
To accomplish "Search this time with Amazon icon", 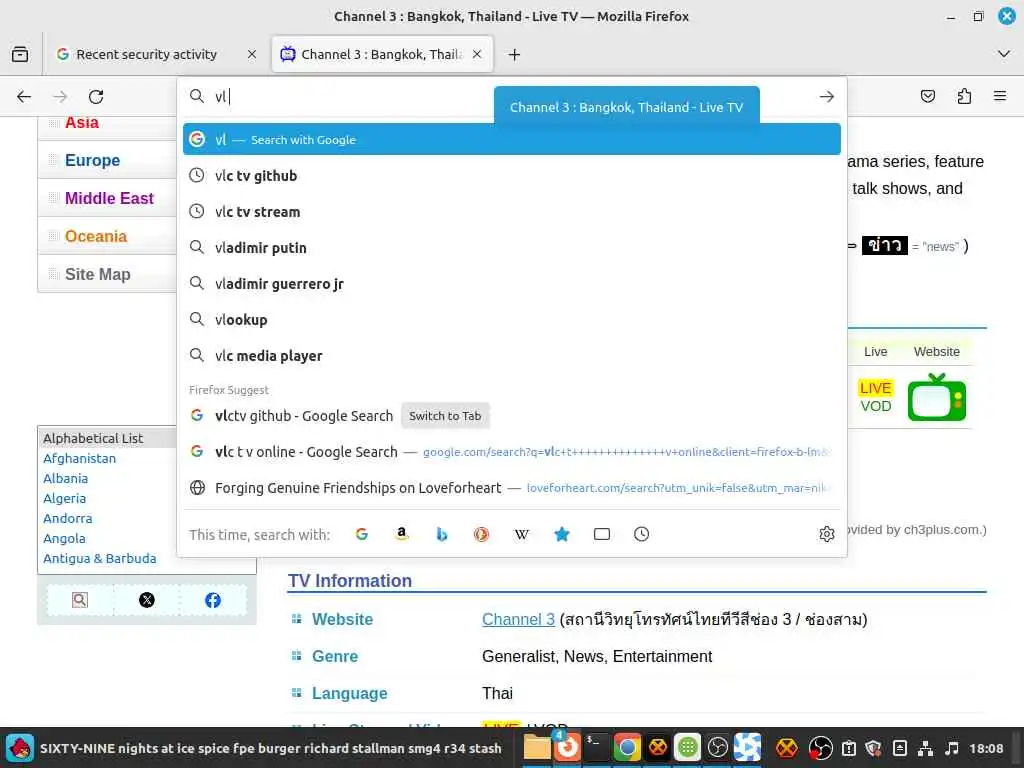I will point(402,534).
